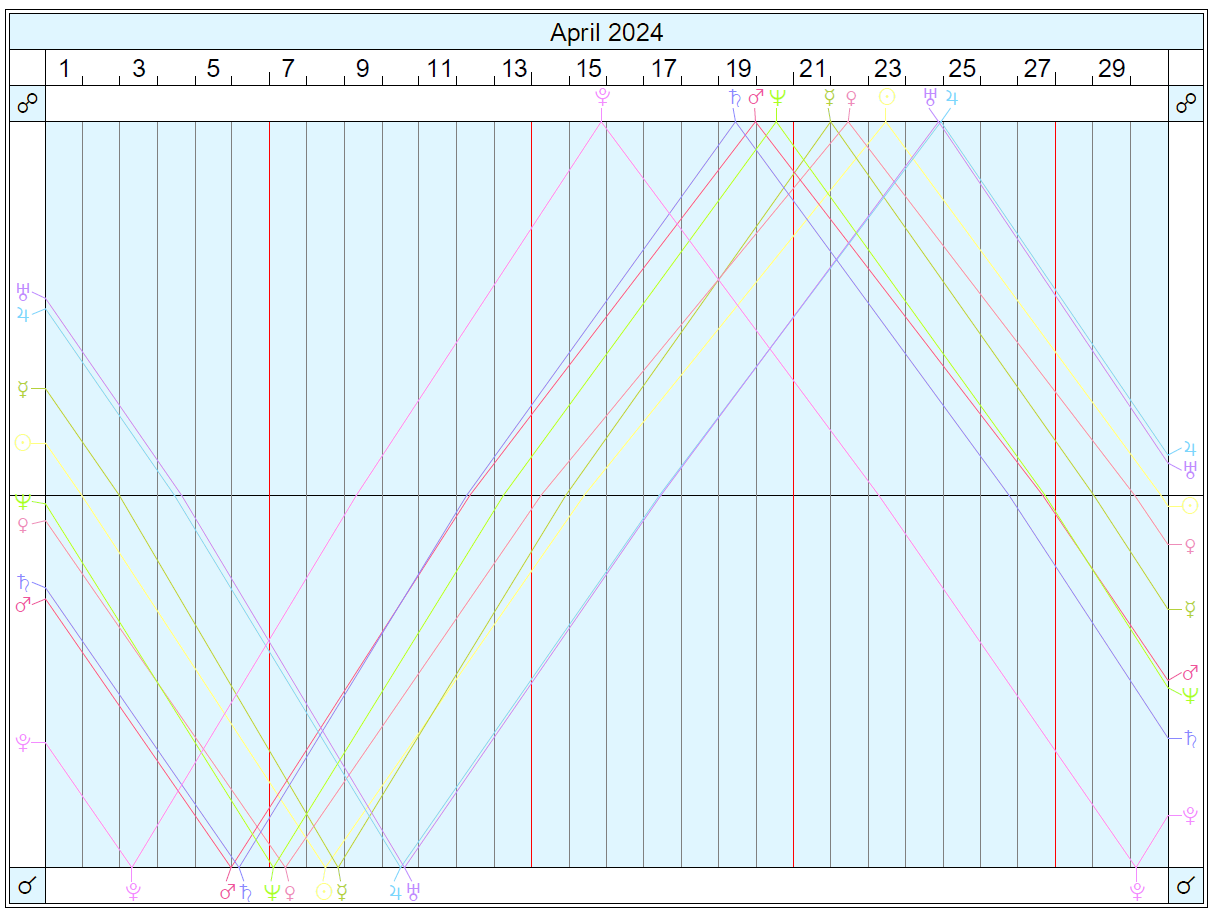This screenshot has width=1218, height=916.
Task: Select day 15 on the date ruler
Action: [589, 69]
